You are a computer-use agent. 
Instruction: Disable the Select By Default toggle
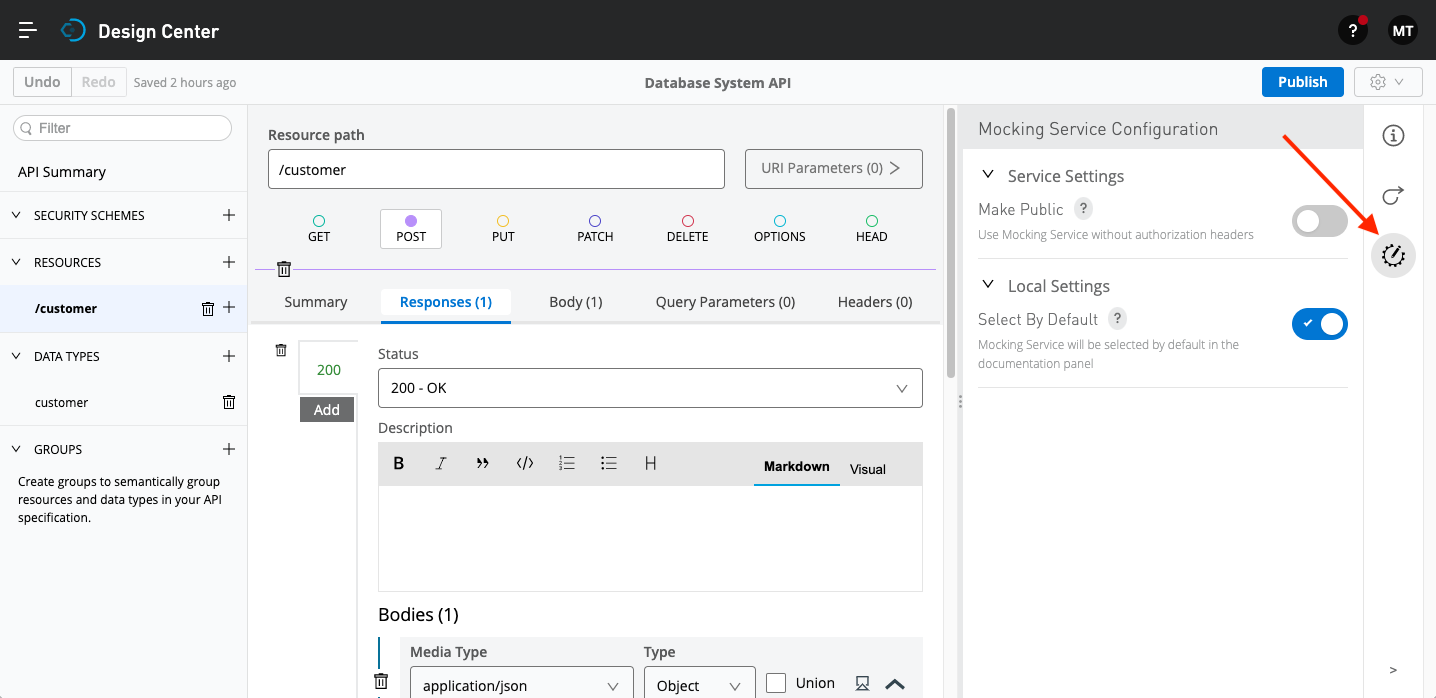click(x=1319, y=323)
